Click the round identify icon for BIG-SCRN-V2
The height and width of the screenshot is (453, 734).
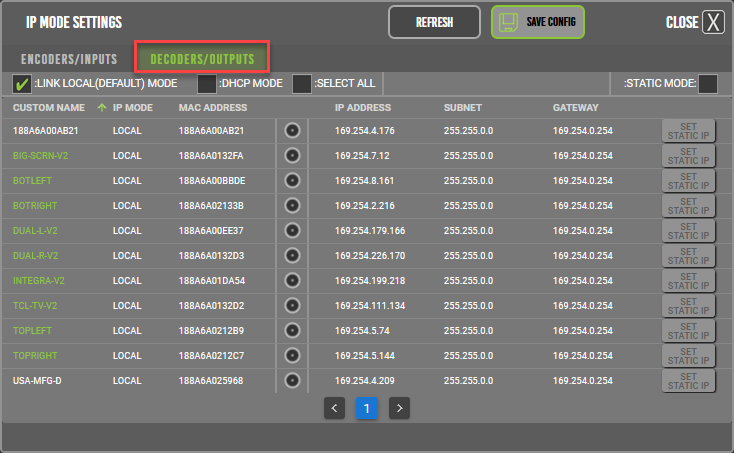292,156
